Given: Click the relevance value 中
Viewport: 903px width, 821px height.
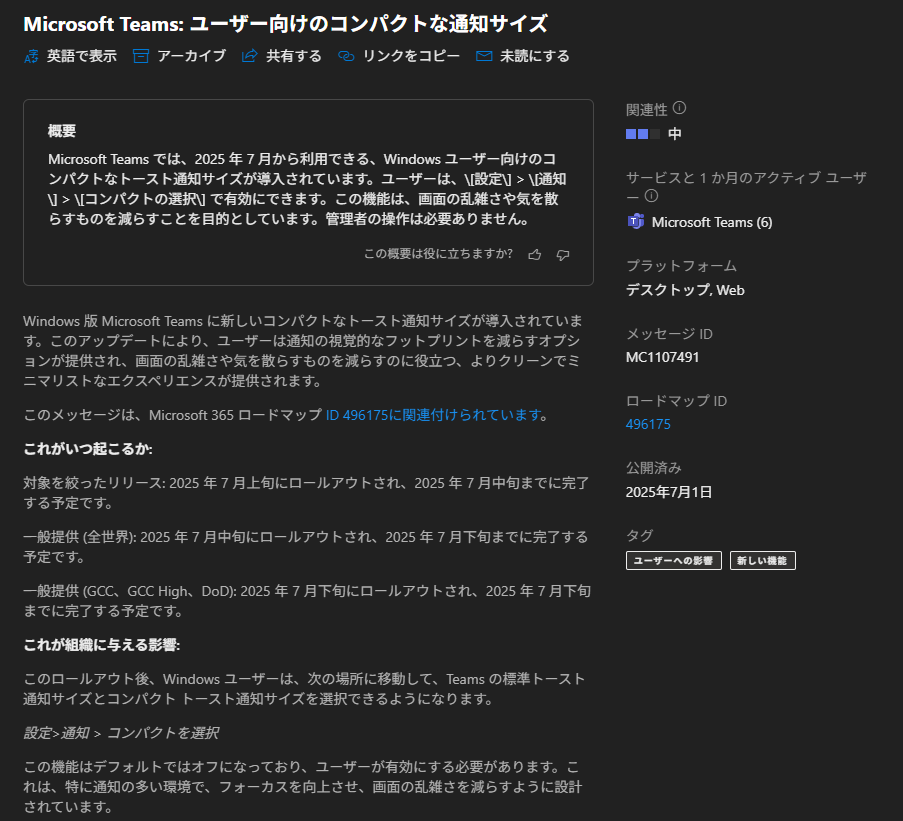Looking at the screenshot, I should click(674, 134).
